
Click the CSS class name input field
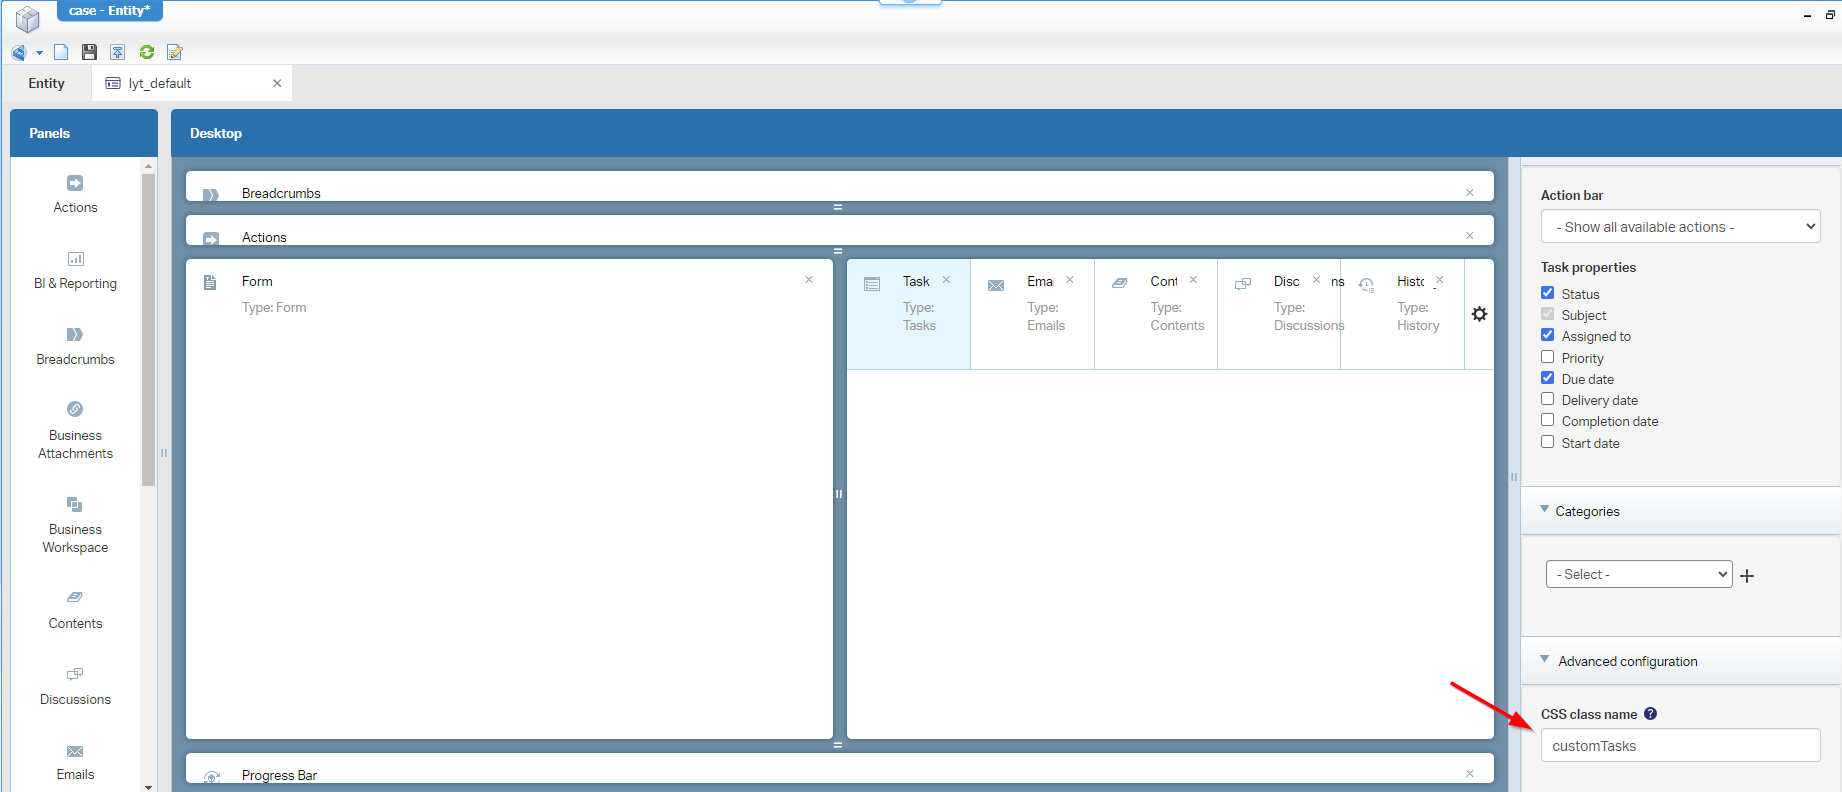click(x=1680, y=746)
